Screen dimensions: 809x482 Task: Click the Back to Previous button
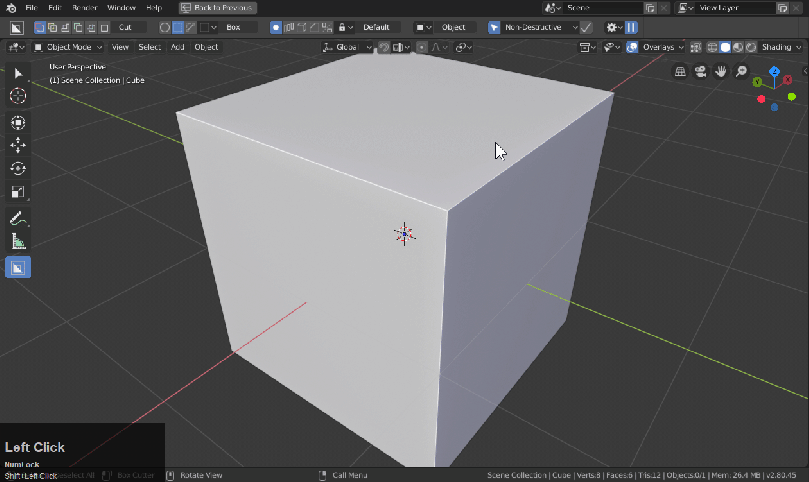click(211, 7)
